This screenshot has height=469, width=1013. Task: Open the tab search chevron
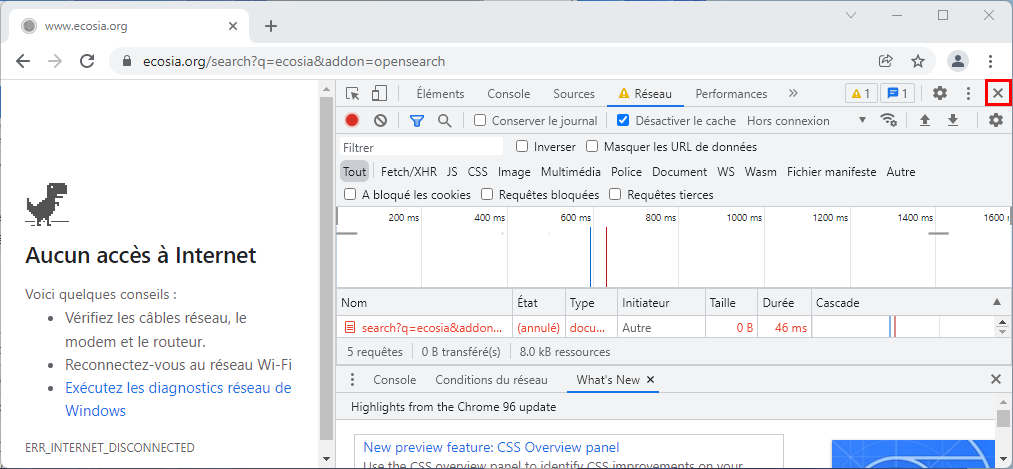coord(851,15)
